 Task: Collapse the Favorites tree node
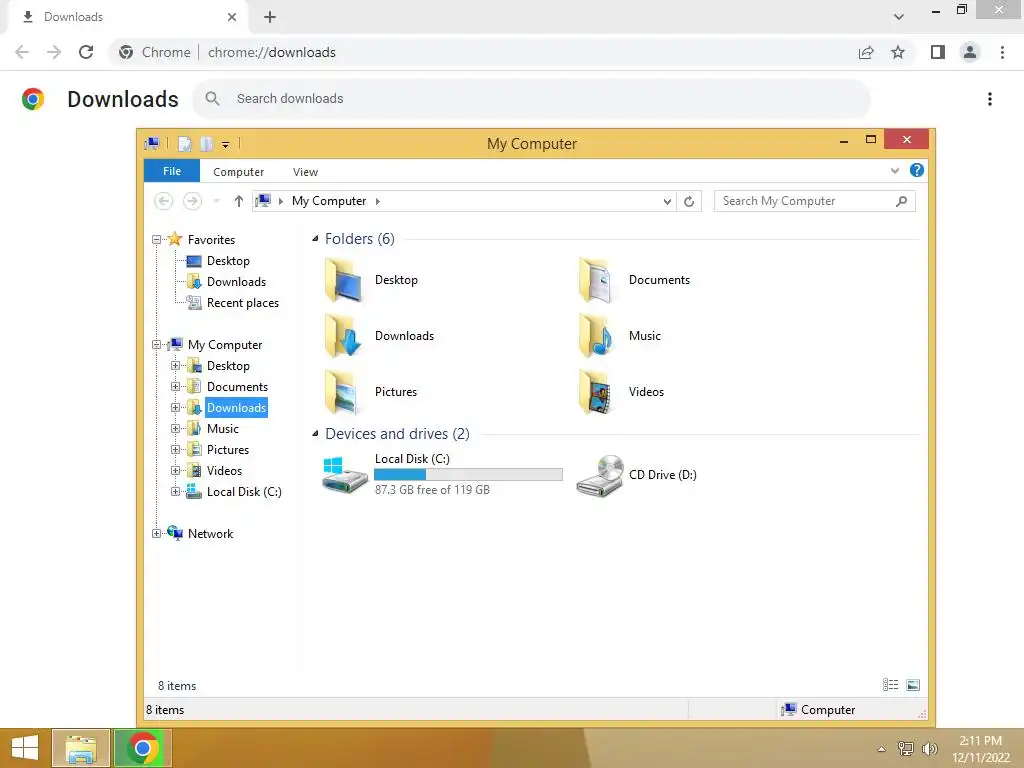[157, 240]
